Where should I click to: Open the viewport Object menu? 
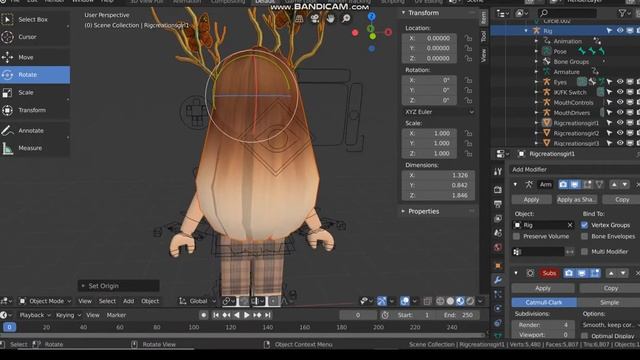pyautogui.click(x=150, y=301)
